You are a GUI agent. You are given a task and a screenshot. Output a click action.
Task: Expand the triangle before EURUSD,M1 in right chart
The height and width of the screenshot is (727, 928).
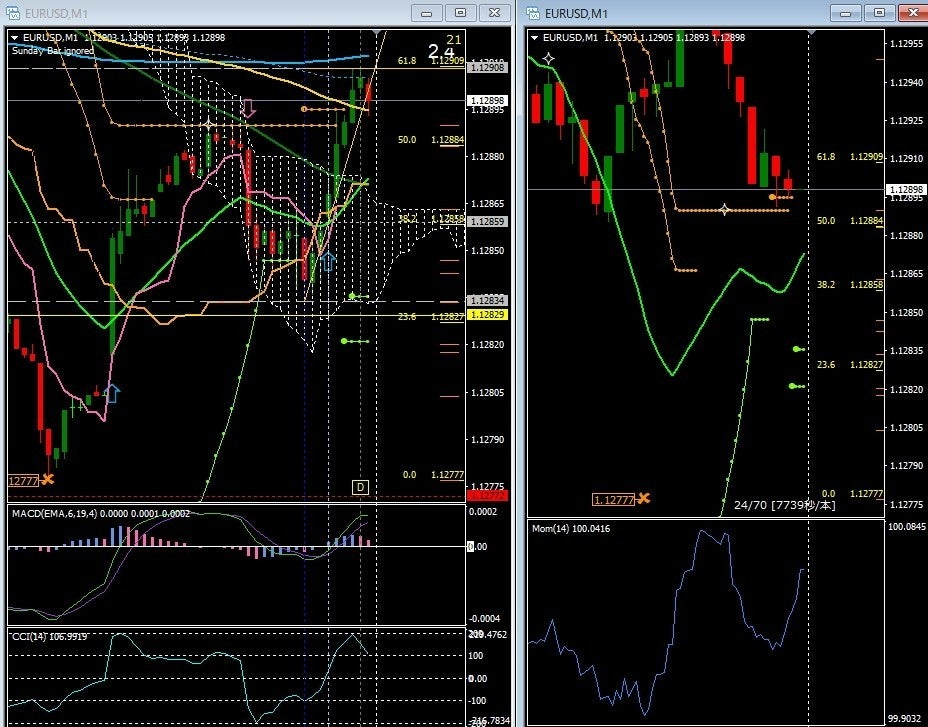tap(535, 37)
